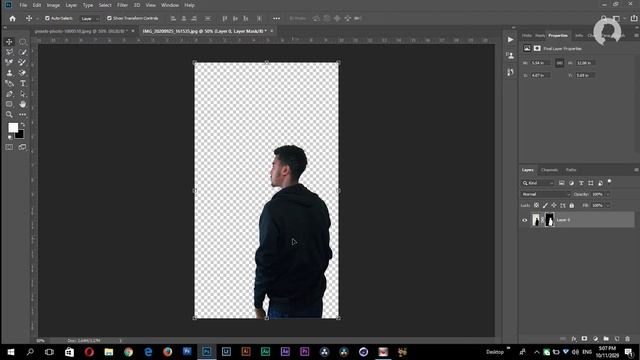The width and height of the screenshot is (640, 360).
Task: Swap foreground and background colors arrow
Action: click(x=22, y=124)
